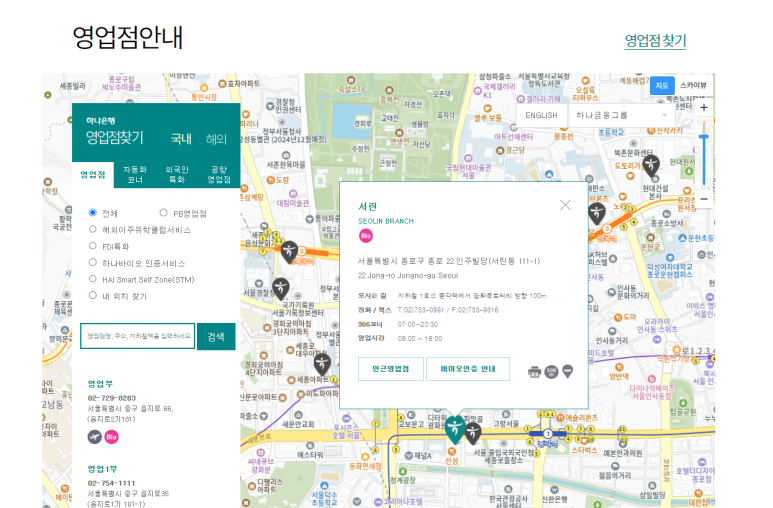The image size is (773, 508).
Task: Click the pink Bio badge in 서린 popup
Action: [366, 236]
